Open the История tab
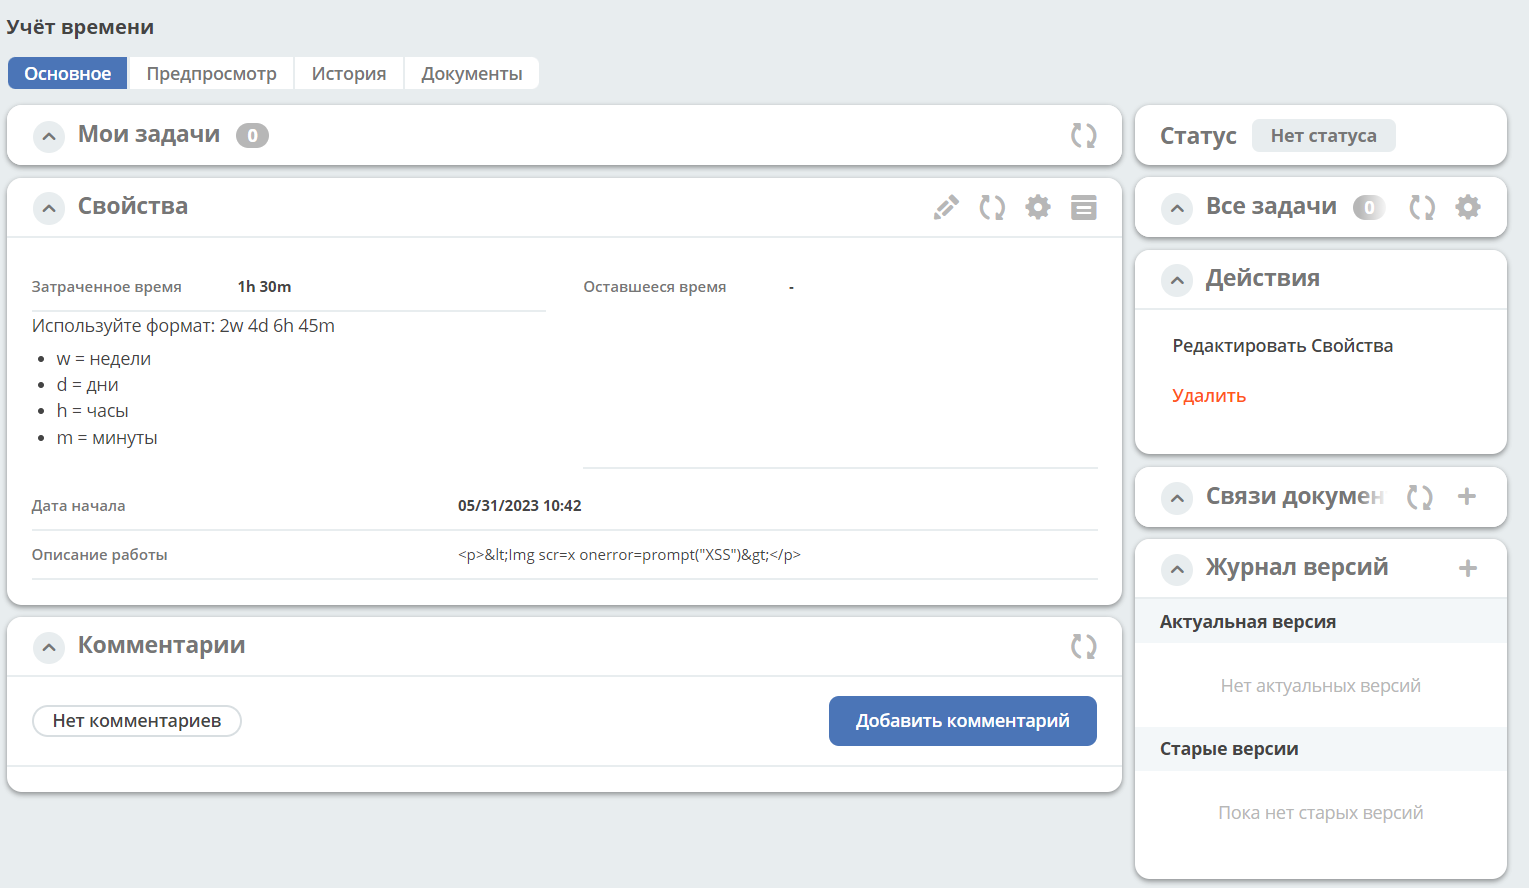 (x=349, y=73)
